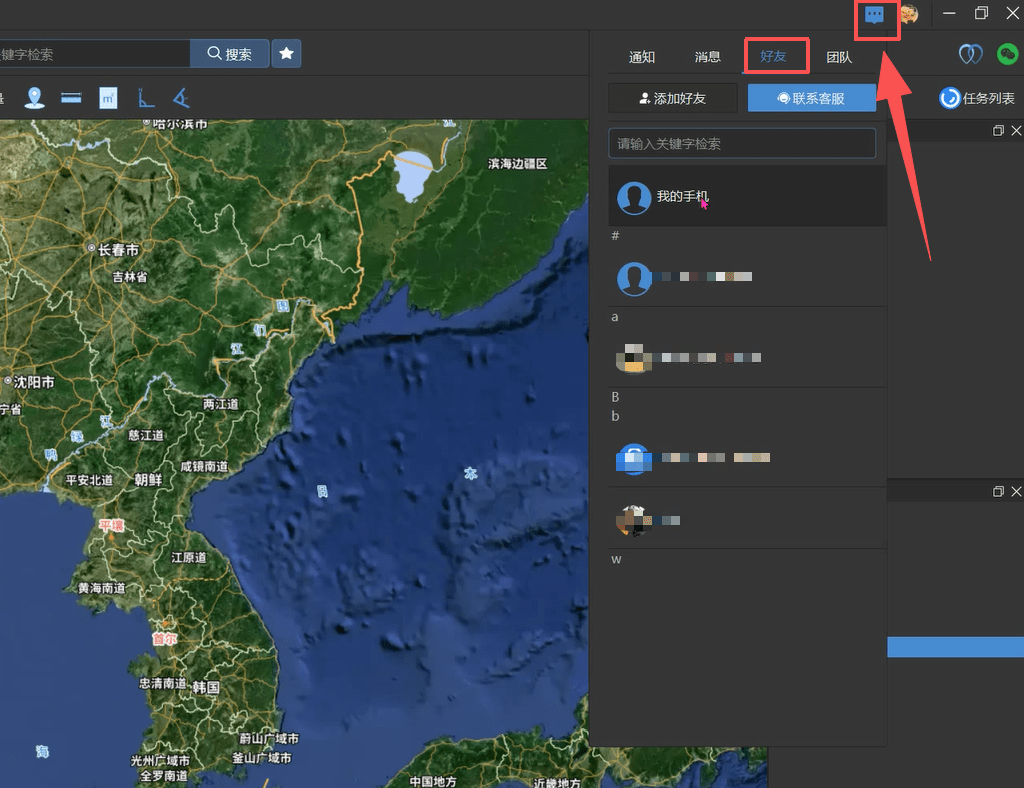Click 釜山广域市 label on the map
1024x788 pixels.
[261, 758]
